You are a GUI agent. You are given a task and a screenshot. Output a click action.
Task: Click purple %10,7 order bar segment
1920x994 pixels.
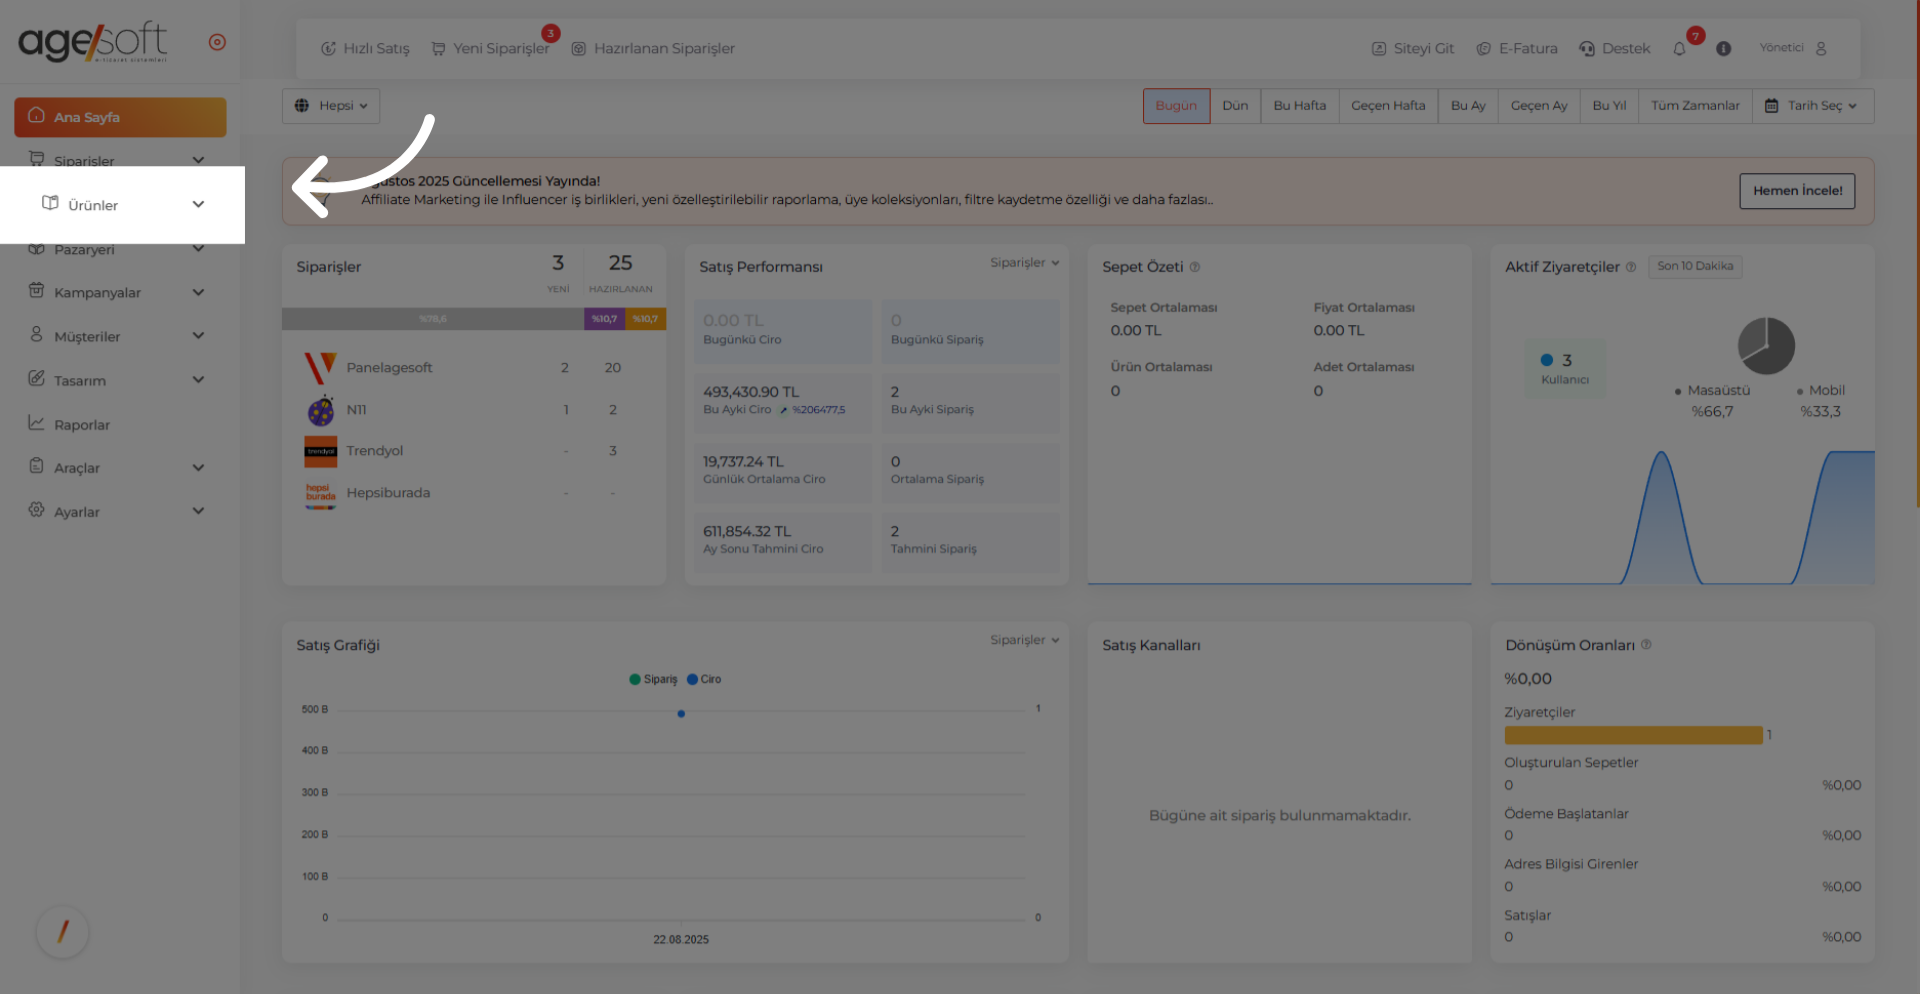[x=604, y=319]
